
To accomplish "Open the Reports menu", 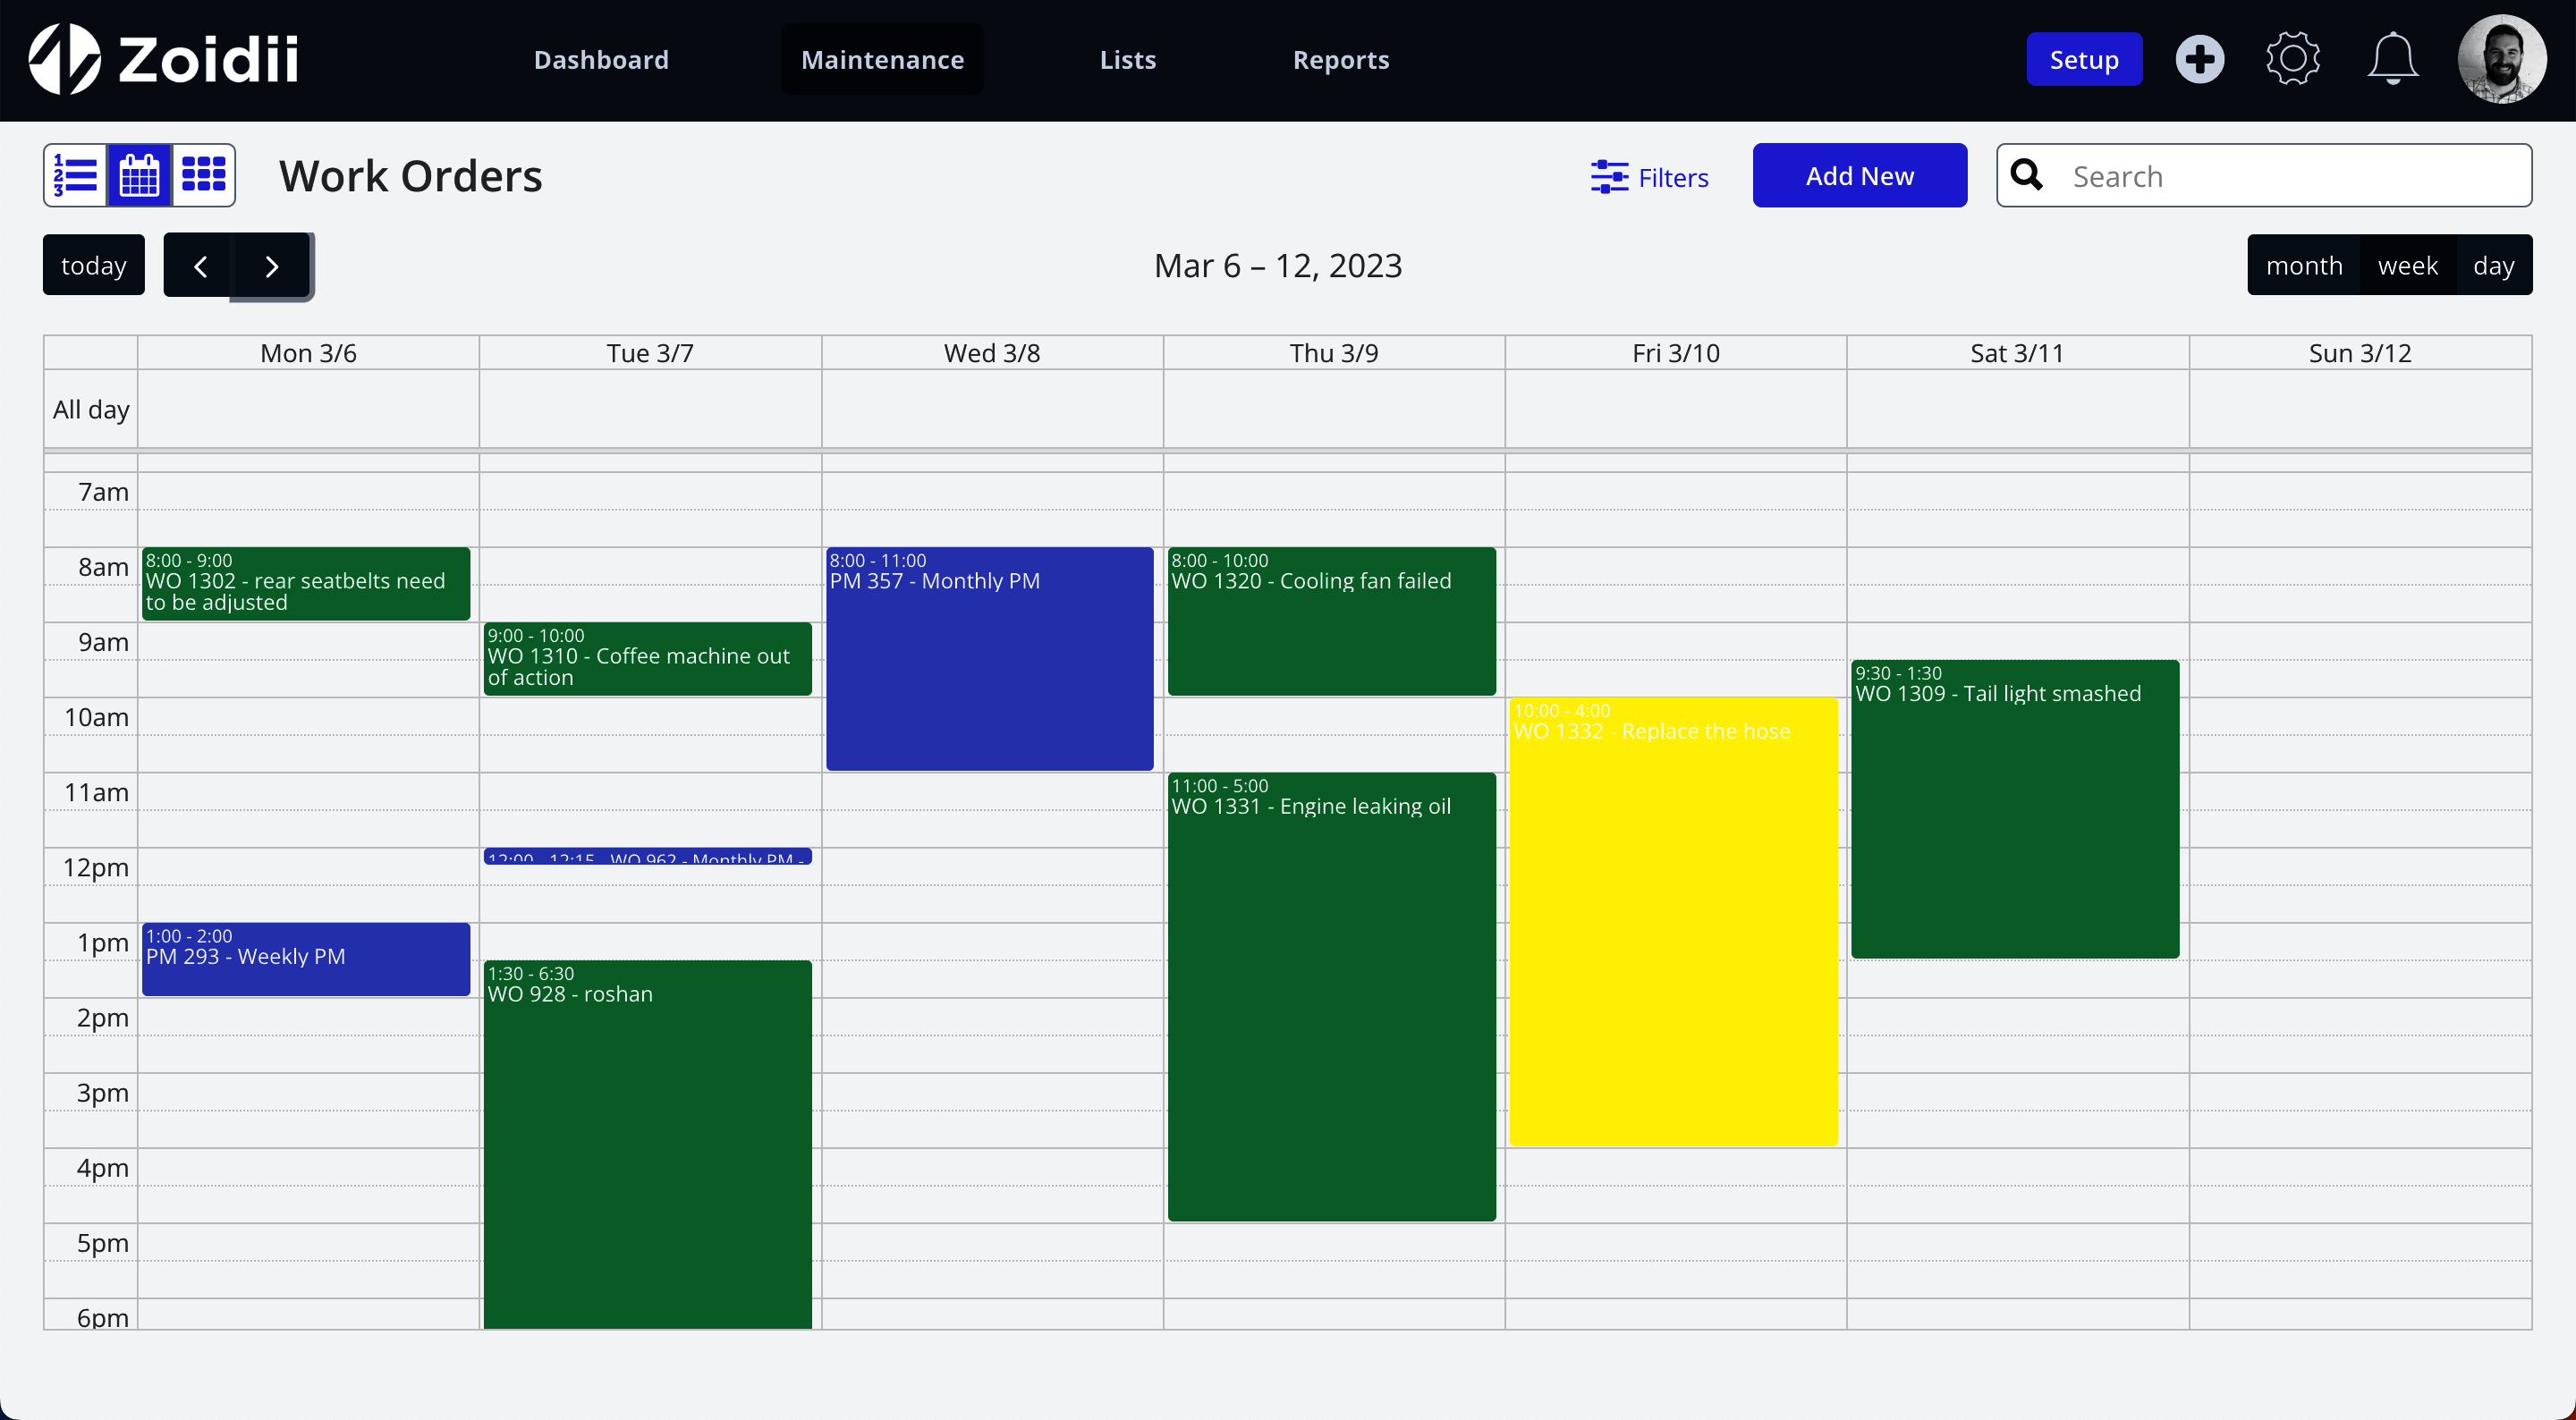I will pos(1340,60).
